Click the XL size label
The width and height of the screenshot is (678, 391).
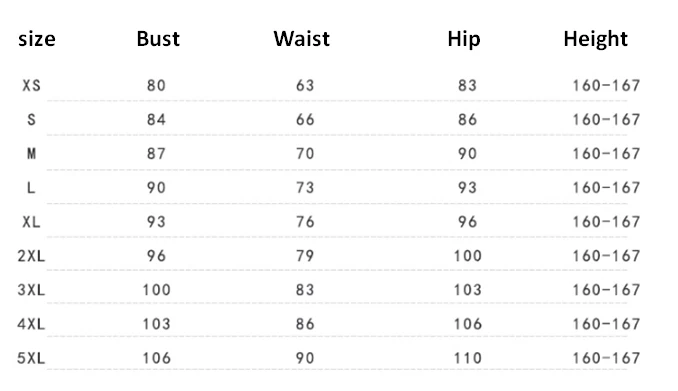[32, 222]
